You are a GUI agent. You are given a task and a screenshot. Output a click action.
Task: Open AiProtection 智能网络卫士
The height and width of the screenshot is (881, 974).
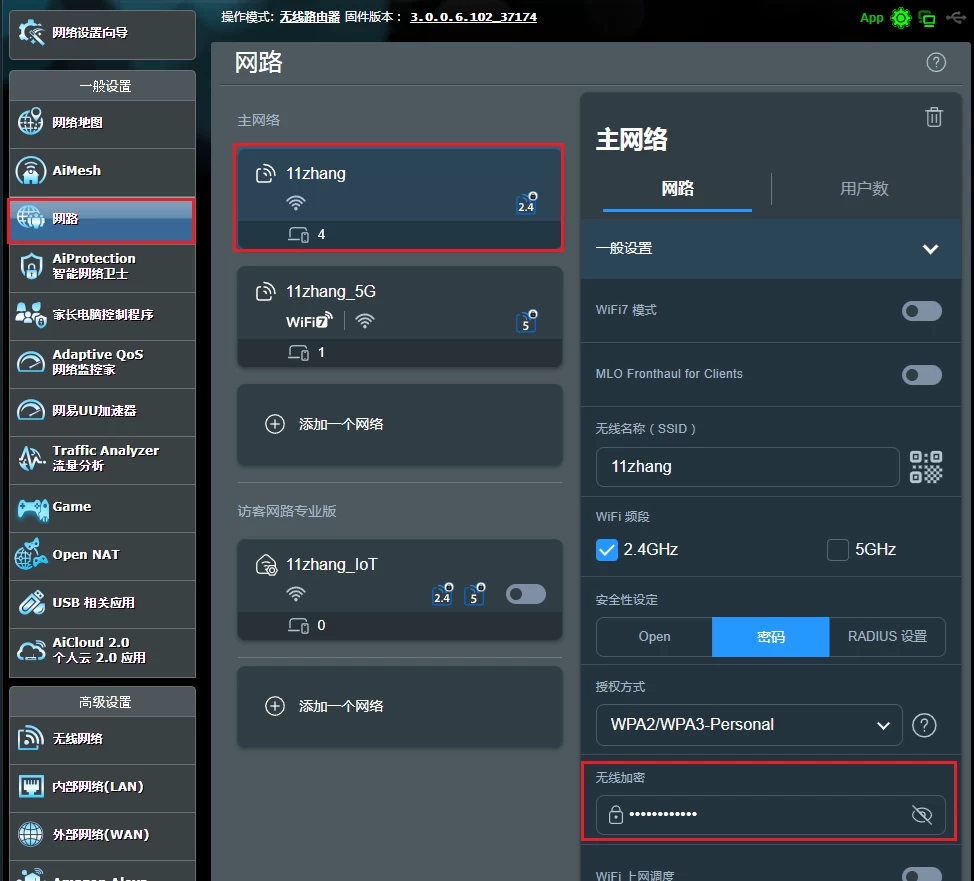click(x=101, y=267)
